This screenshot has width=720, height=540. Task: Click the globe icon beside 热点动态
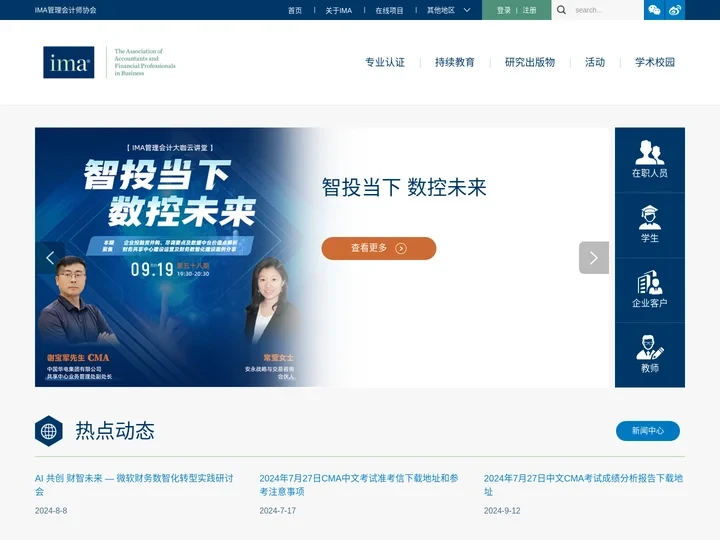coord(49,431)
